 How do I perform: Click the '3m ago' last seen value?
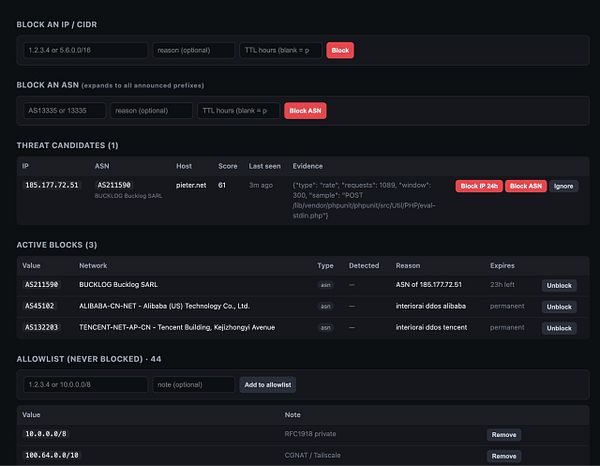[261, 185]
